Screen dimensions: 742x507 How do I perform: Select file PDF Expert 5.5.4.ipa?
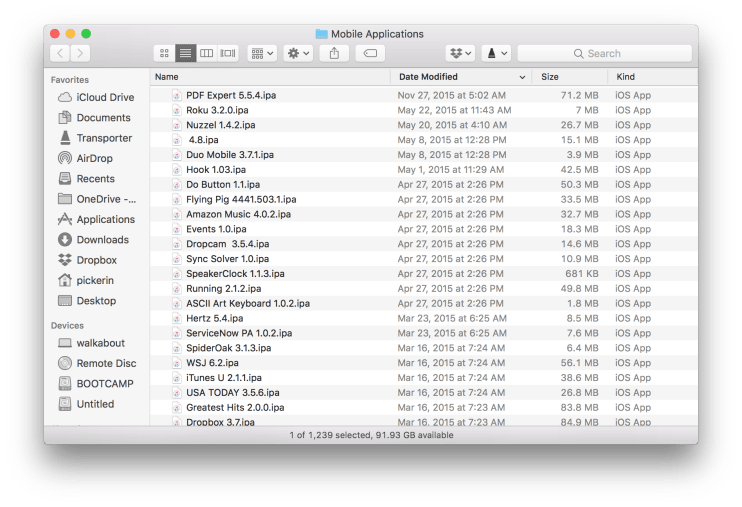424,95
